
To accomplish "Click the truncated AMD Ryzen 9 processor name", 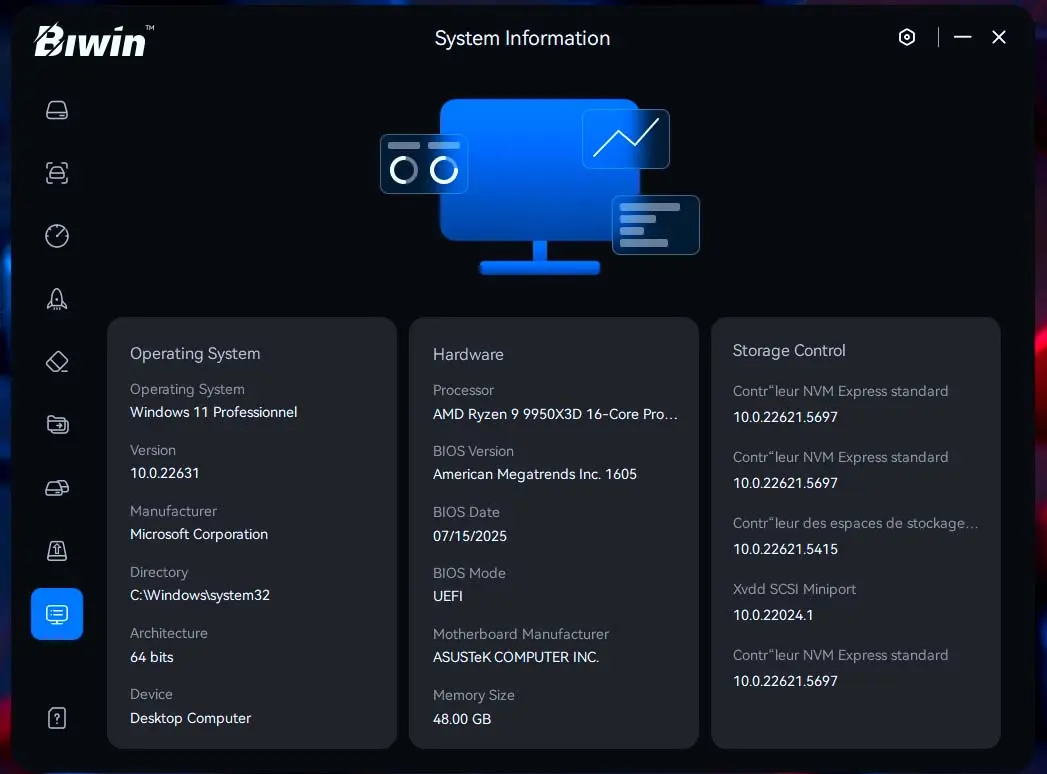I will (555, 414).
